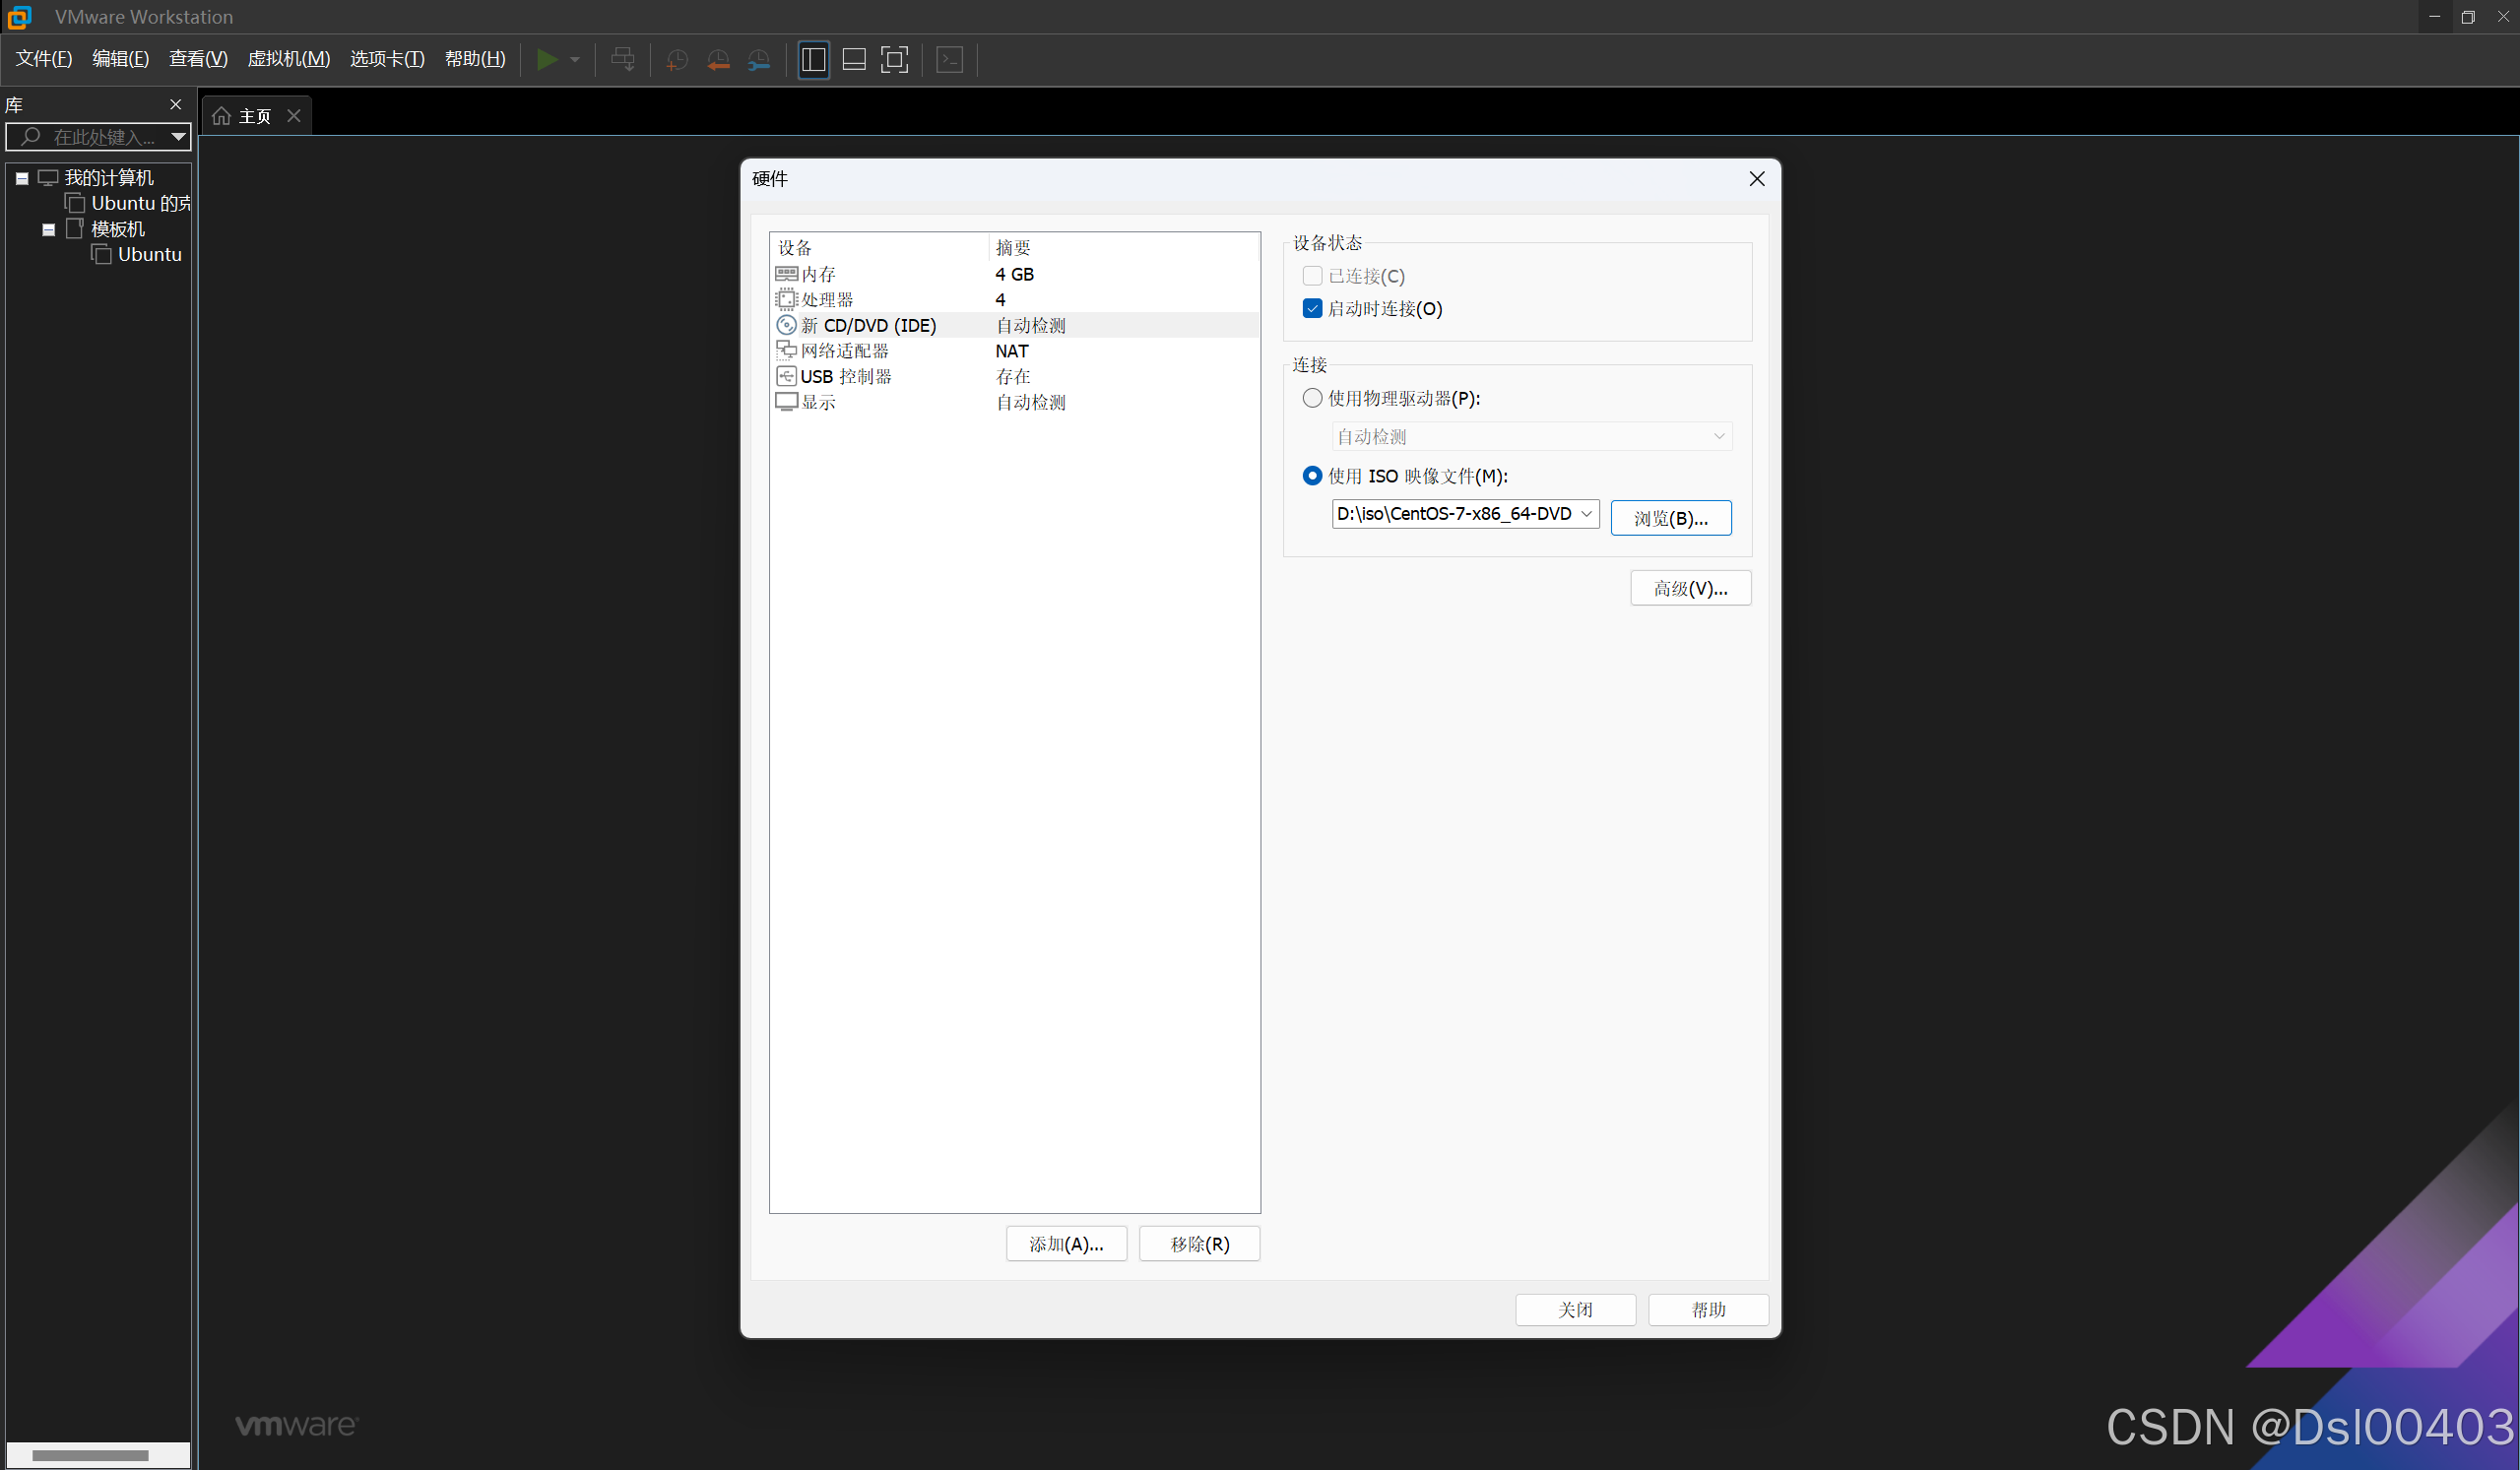Select the 模板机 folder item

coord(118,229)
